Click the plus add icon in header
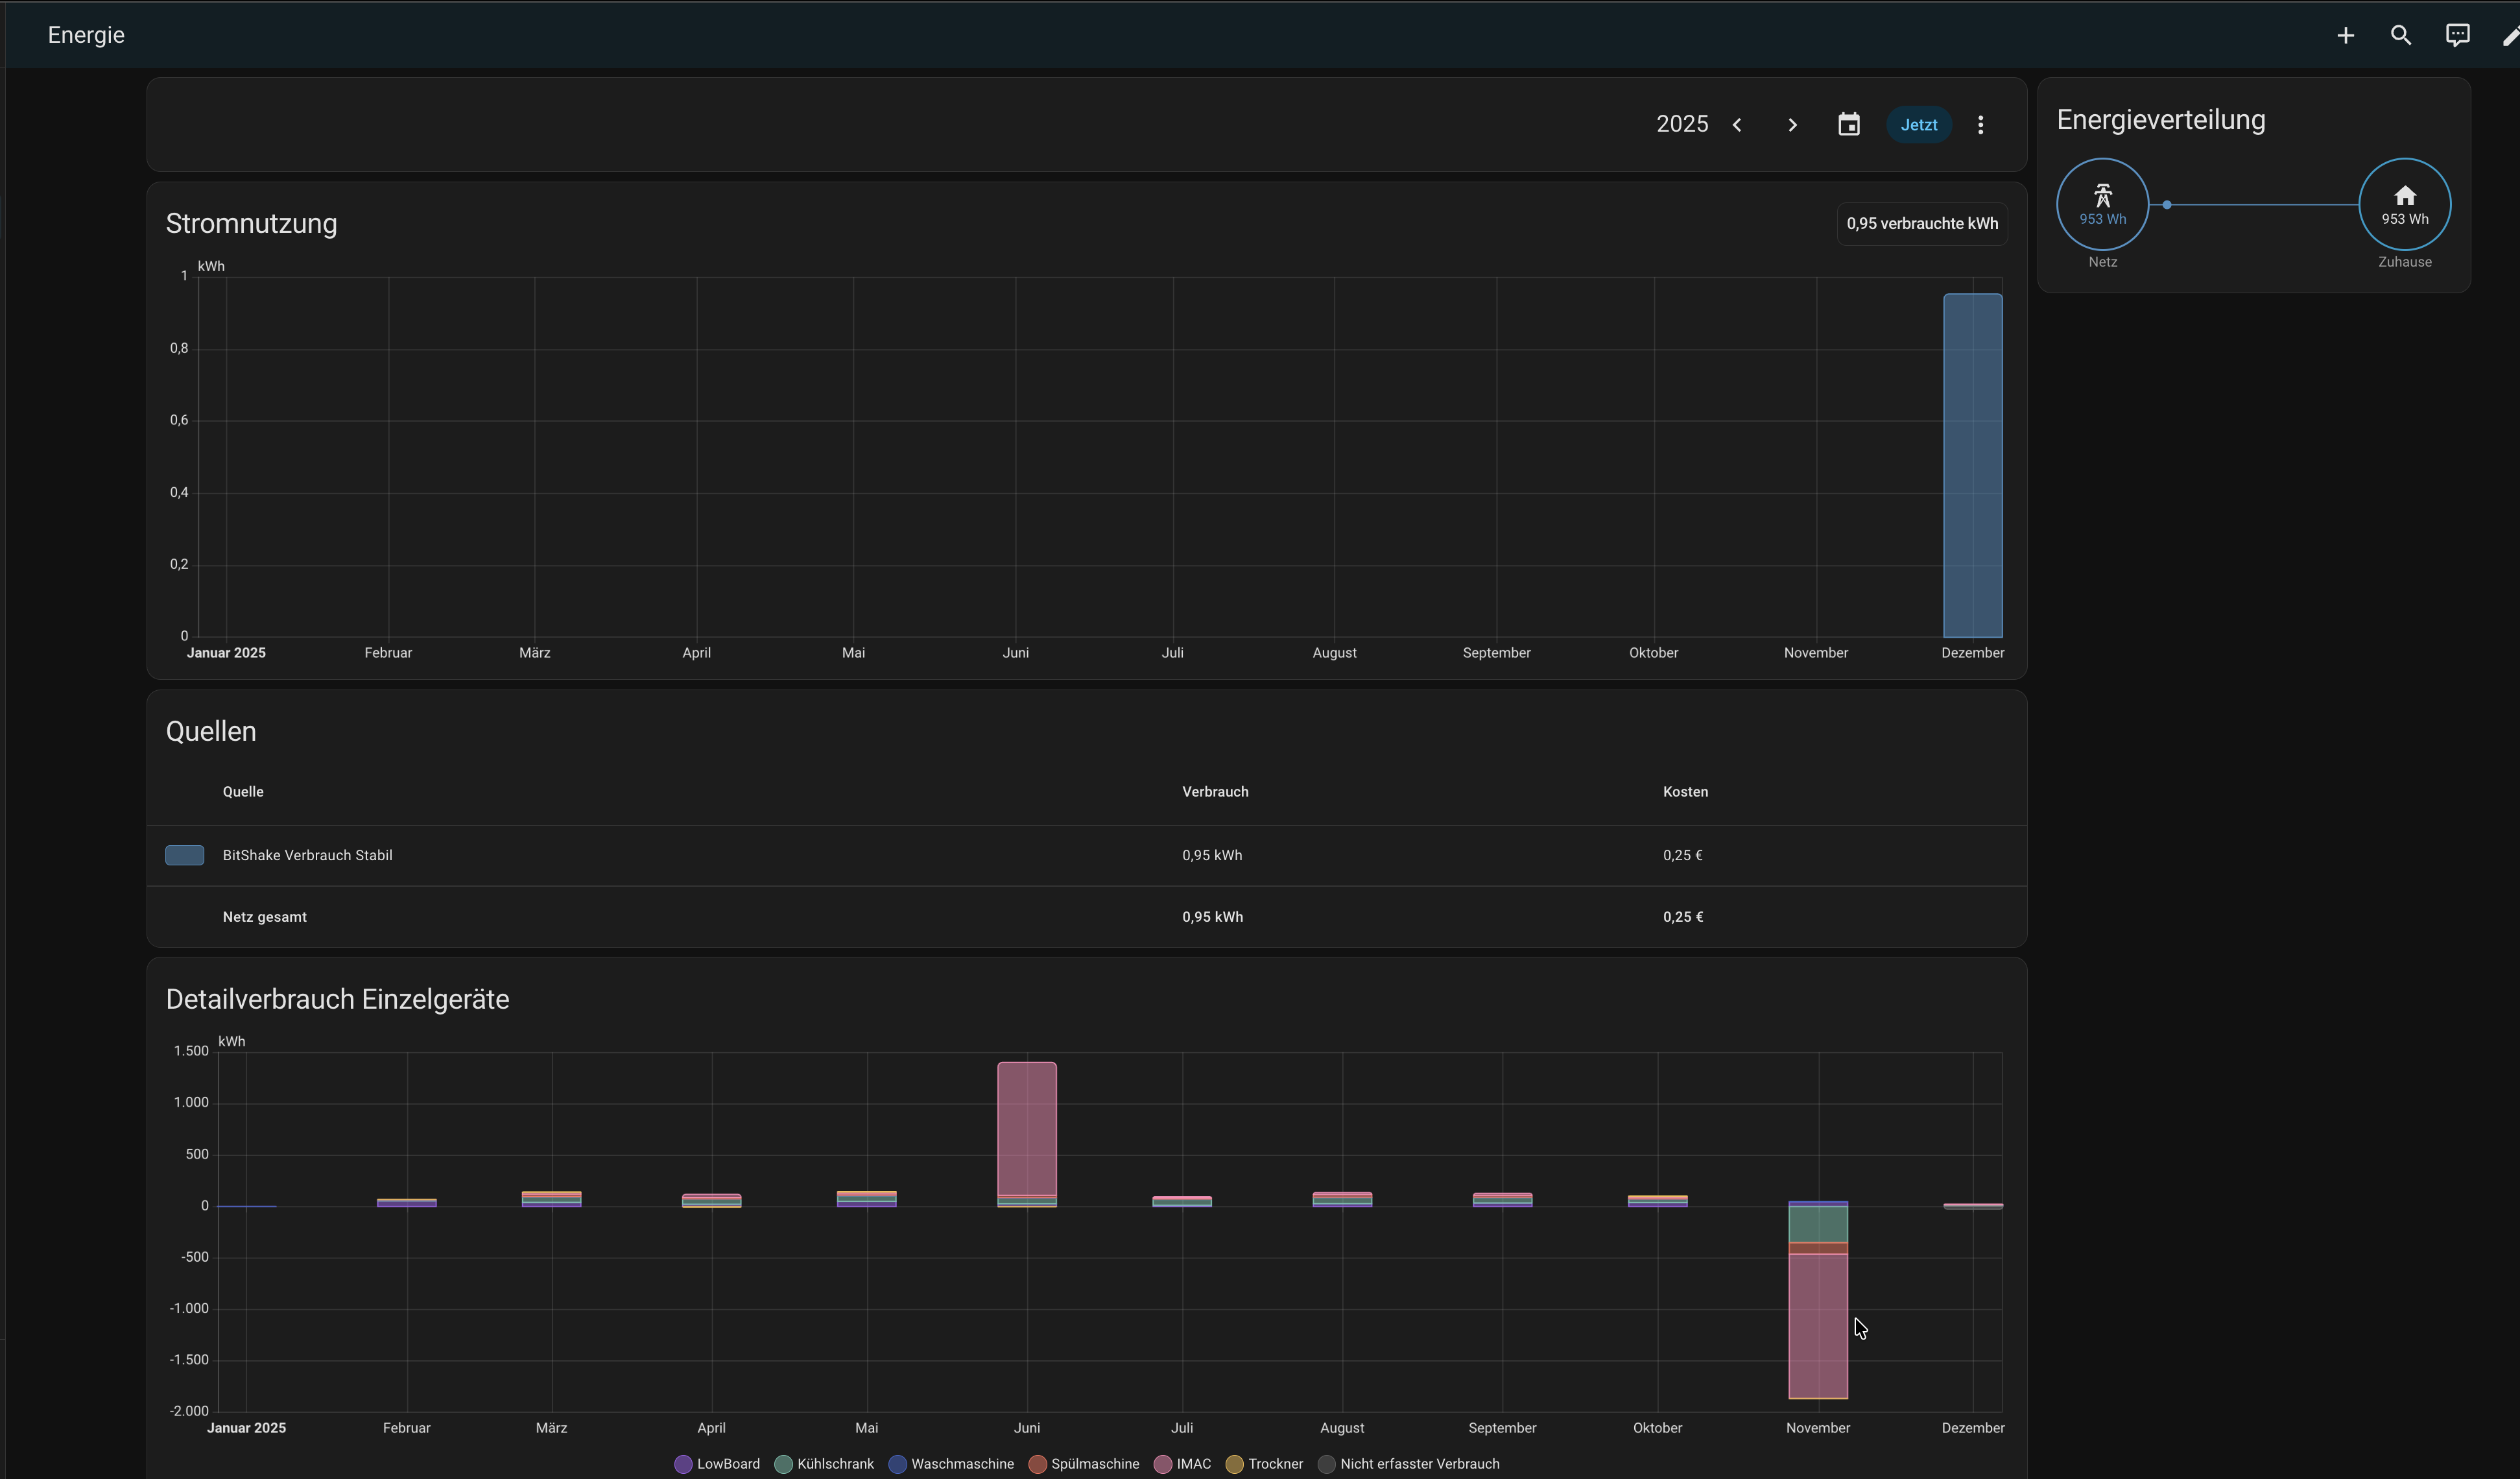 pyautogui.click(x=2345, y=36)
